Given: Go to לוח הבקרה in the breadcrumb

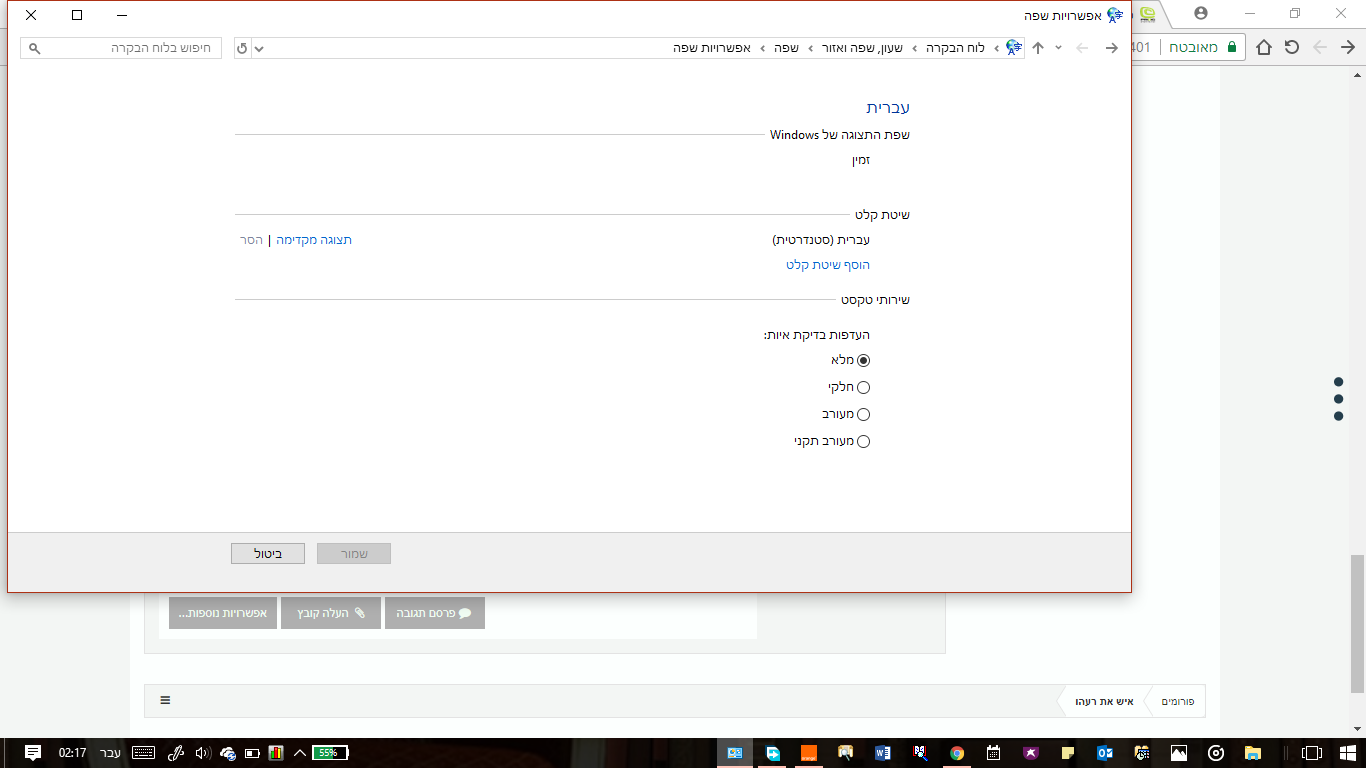Looking at the screenshot, I should 954,48.
